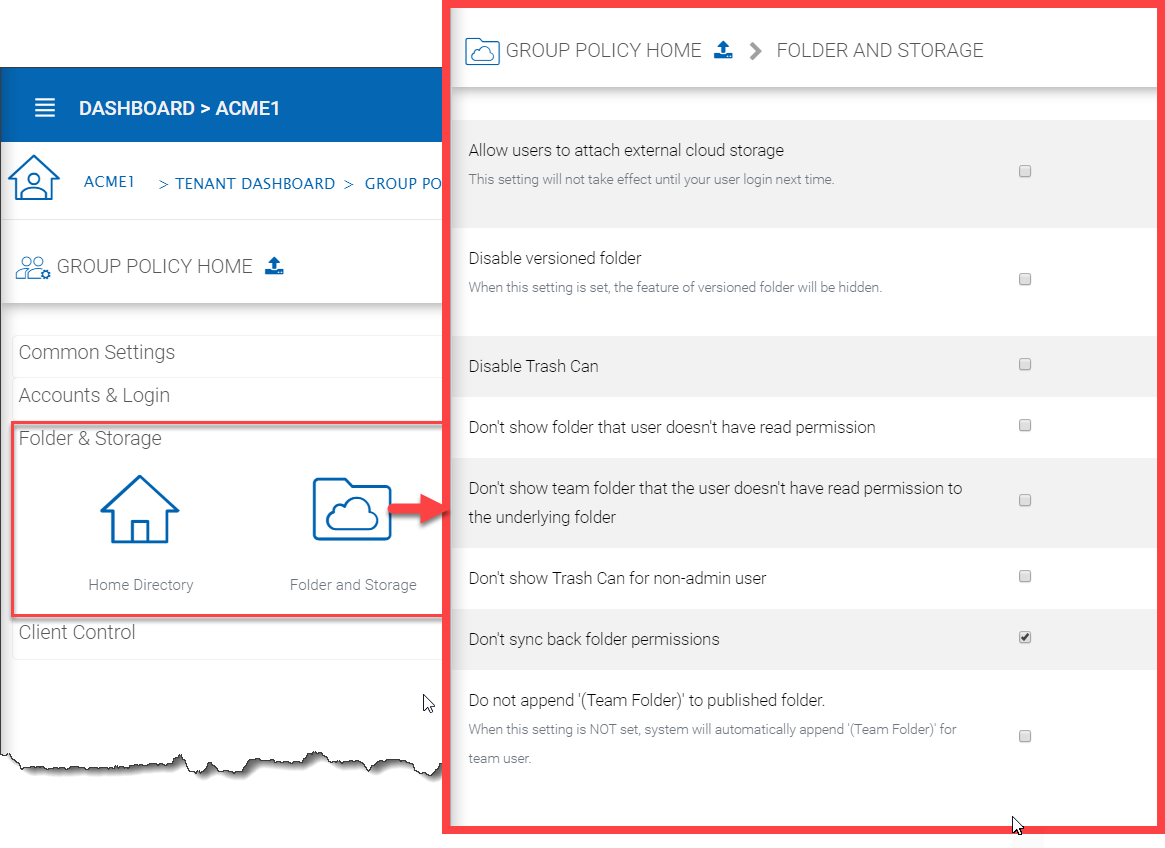Click DASHBOARD > ACME1 header title
This screenshot has width=1165, height=848.
coord(179,109)
